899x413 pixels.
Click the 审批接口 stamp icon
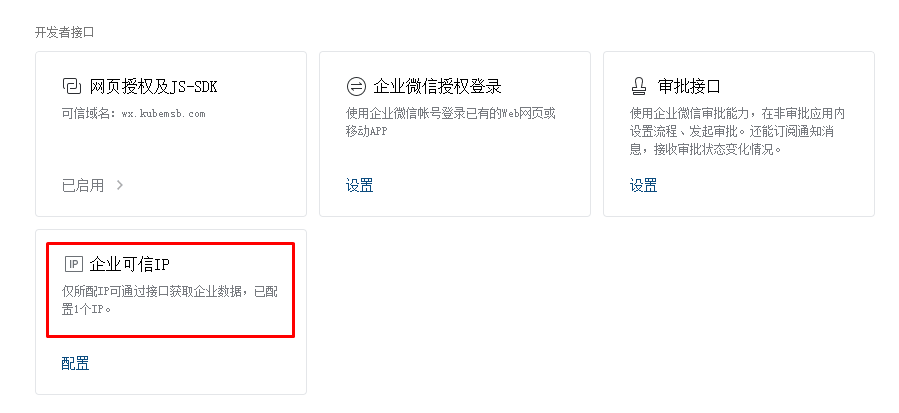click(639, 87)
